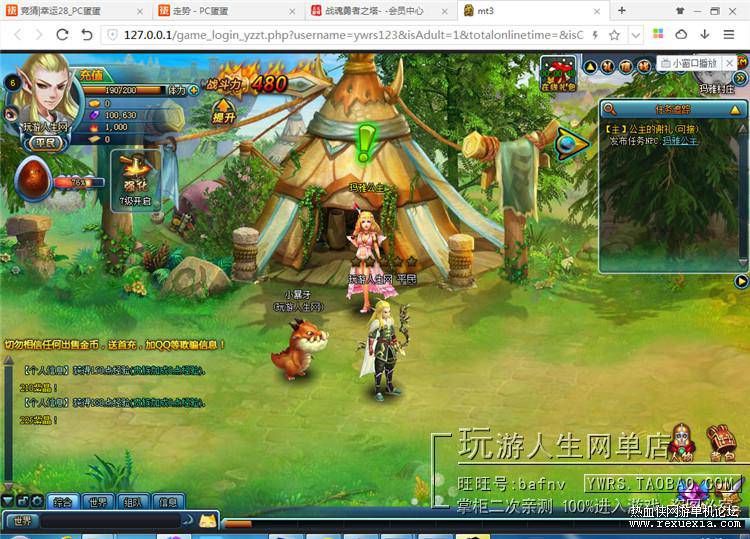750x539 pixels.
Task: Switch to the 综合 chat tab
Action: point(63,502)
